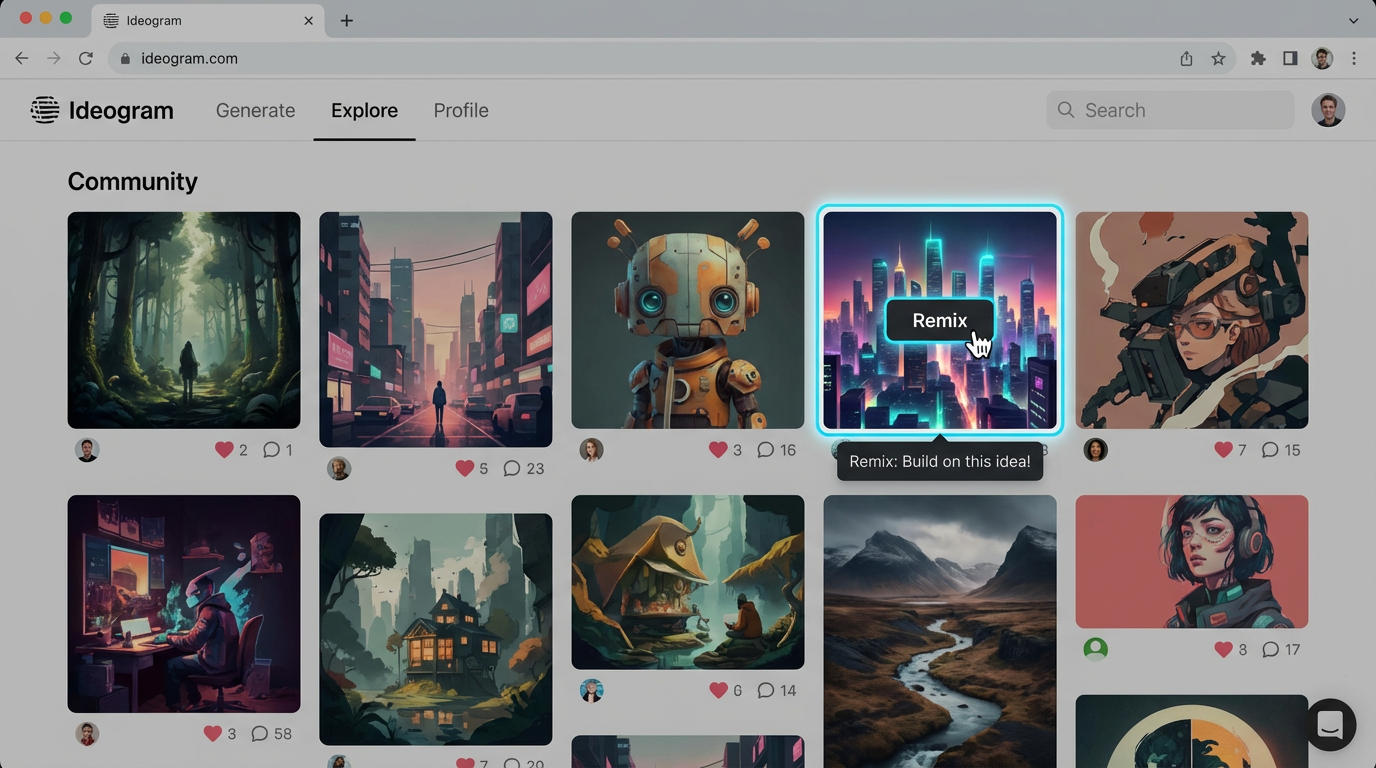This screenshot has height=768, width=1376.
Task: Reload the page
Action: click(x=86, y=59)
